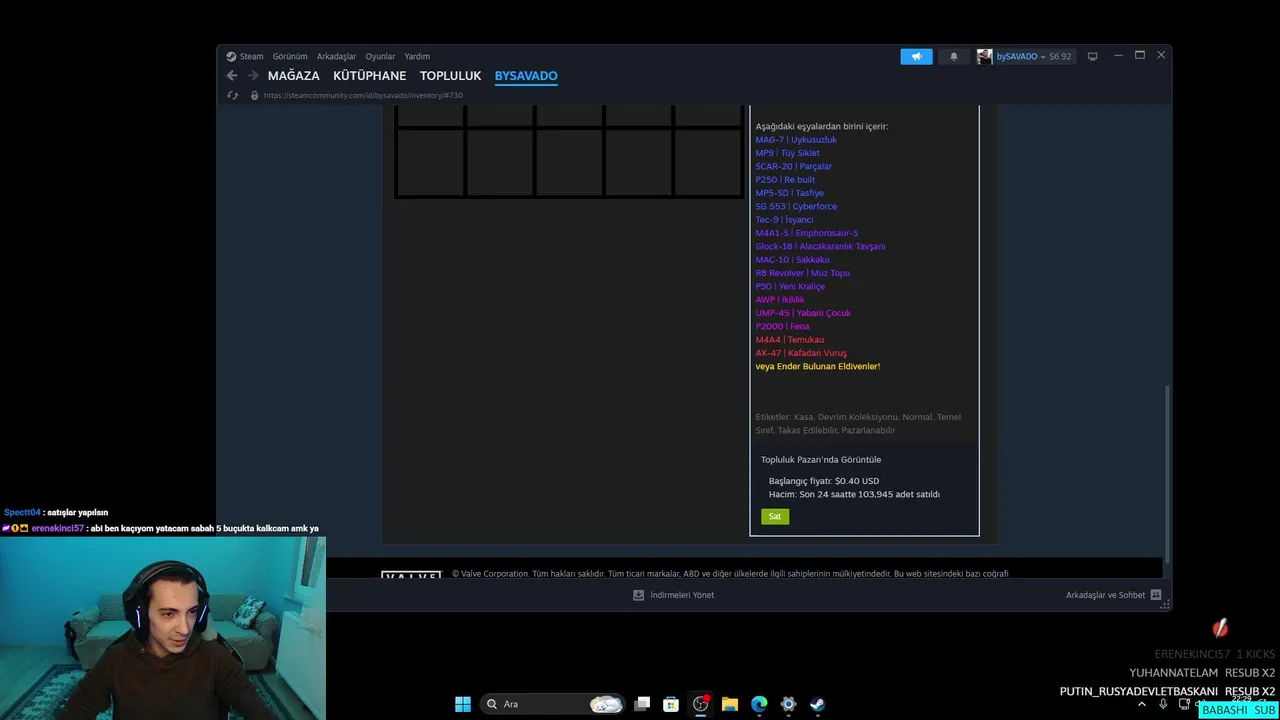Click the P250 | Re.built entry
The width and height of the screenshot is (1280, 720).
[785, 180]
